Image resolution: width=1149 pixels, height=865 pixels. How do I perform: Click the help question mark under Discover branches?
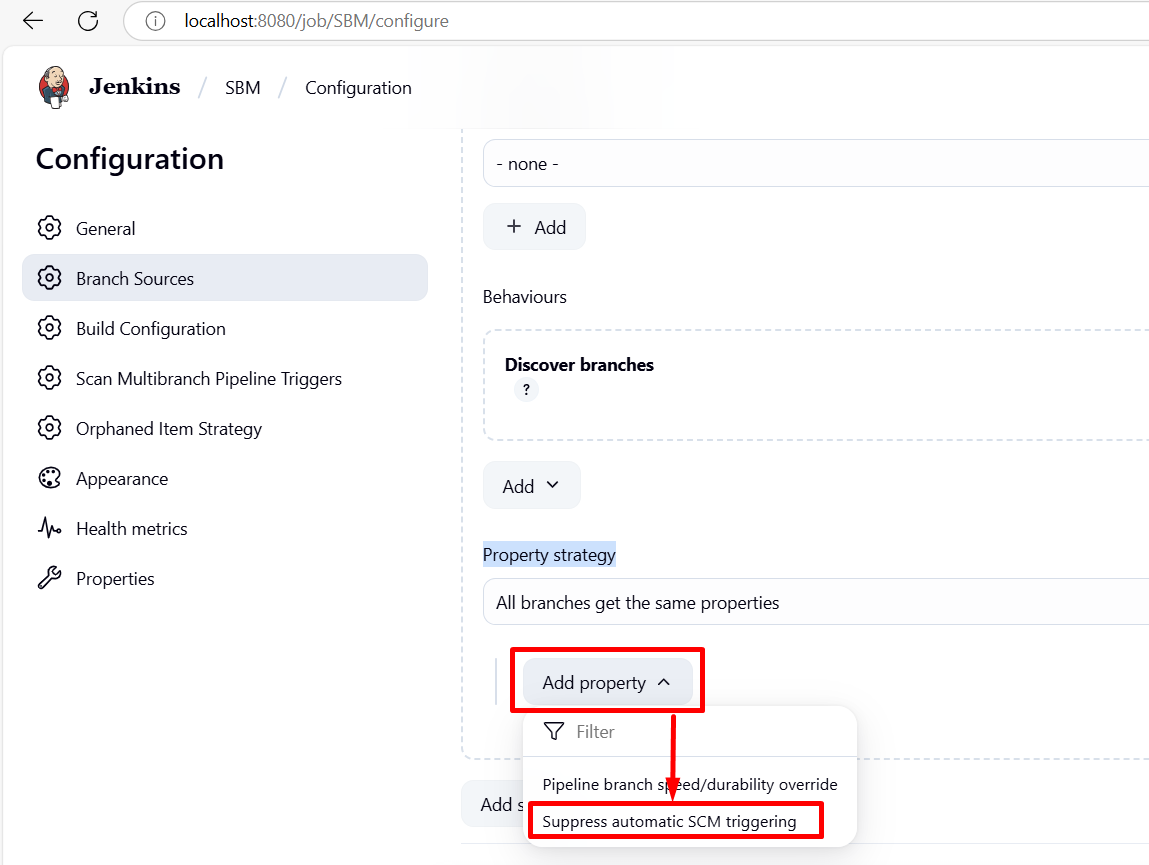point(526,390)
